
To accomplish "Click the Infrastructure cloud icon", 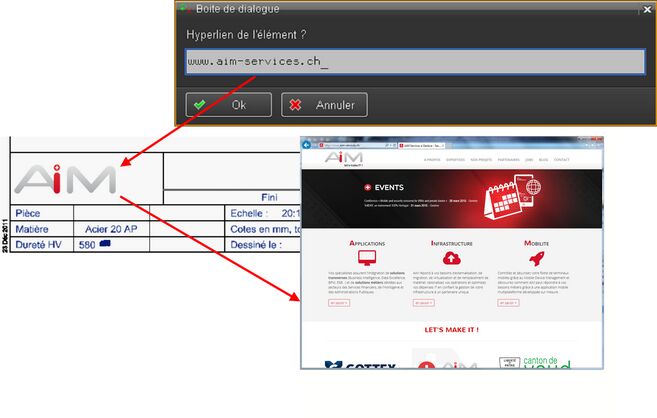I will pyautogui.click(x=452, y=258).
